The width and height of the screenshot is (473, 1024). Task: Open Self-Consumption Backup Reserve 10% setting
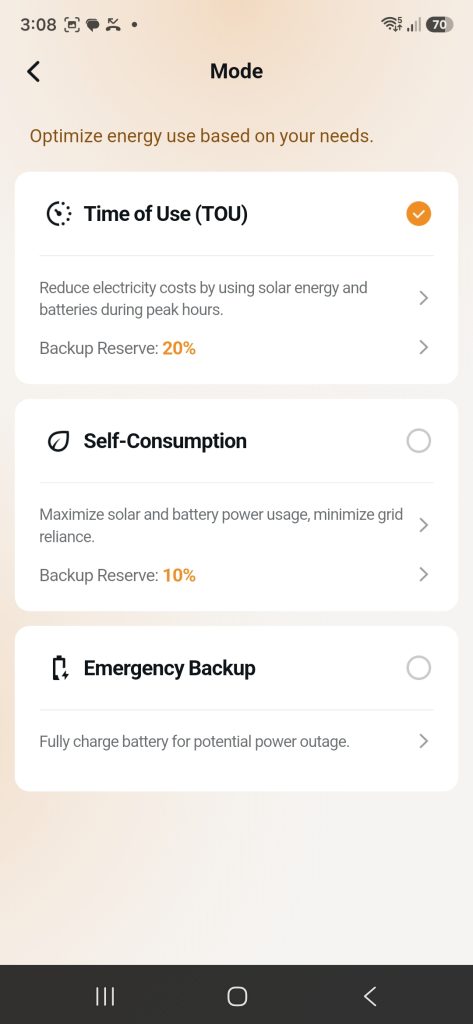[236, 575]
